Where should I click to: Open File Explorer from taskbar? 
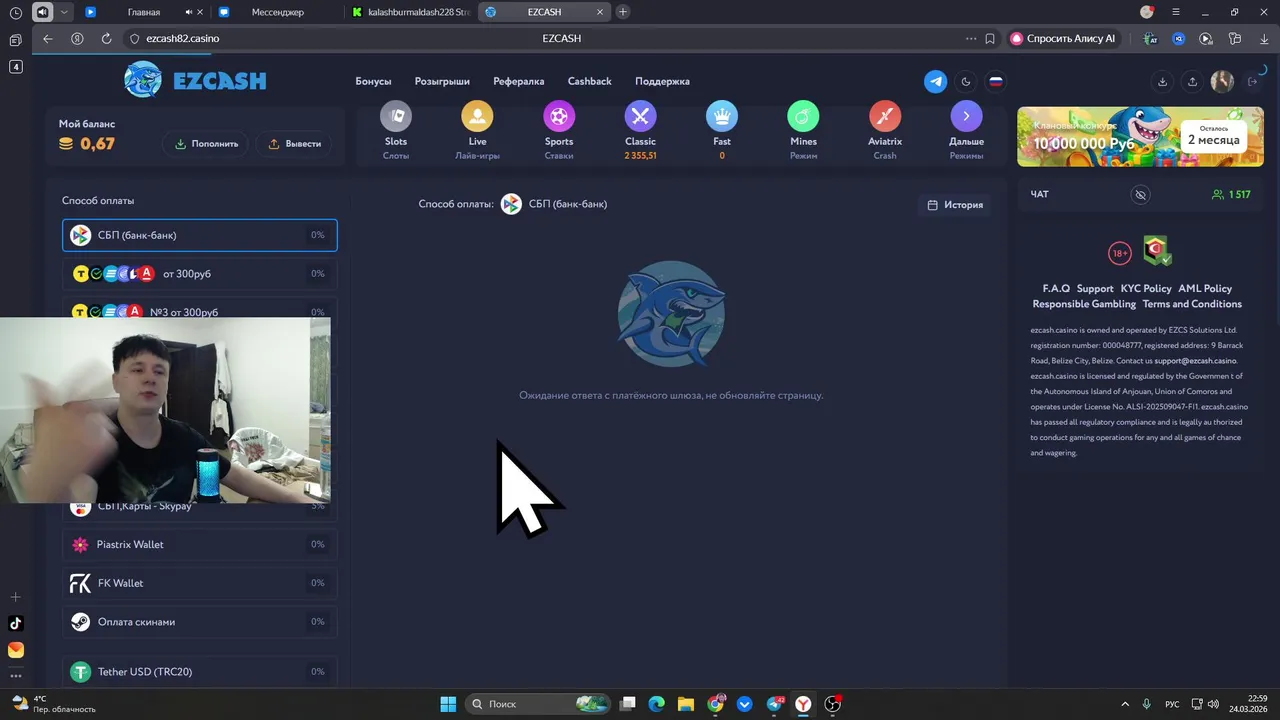[x=686, y=704]
